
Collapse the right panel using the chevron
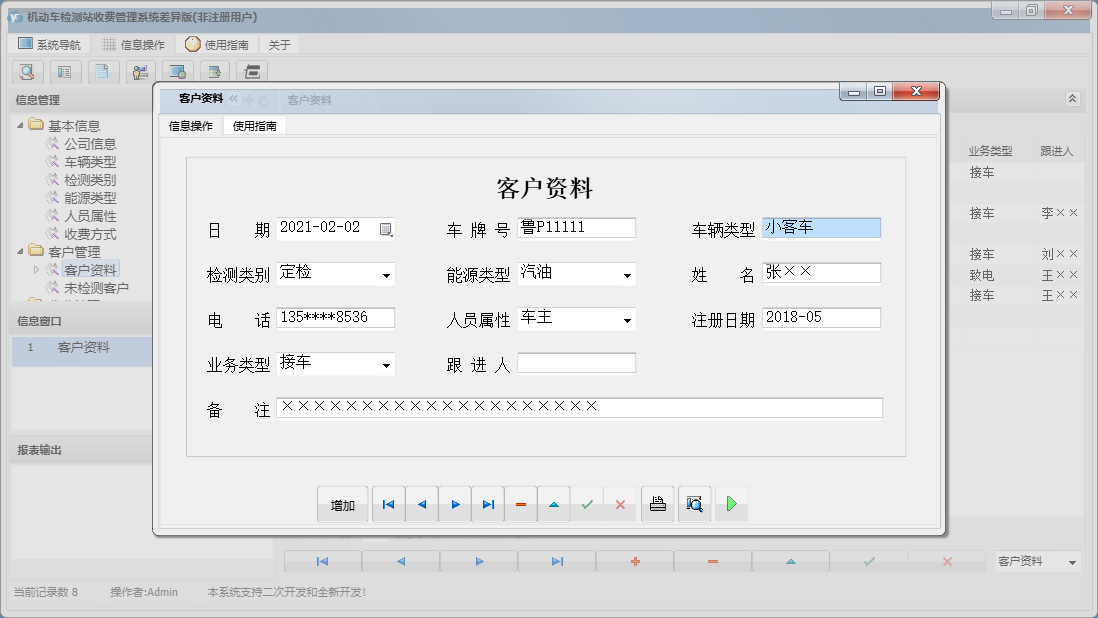click(1073, 99)
